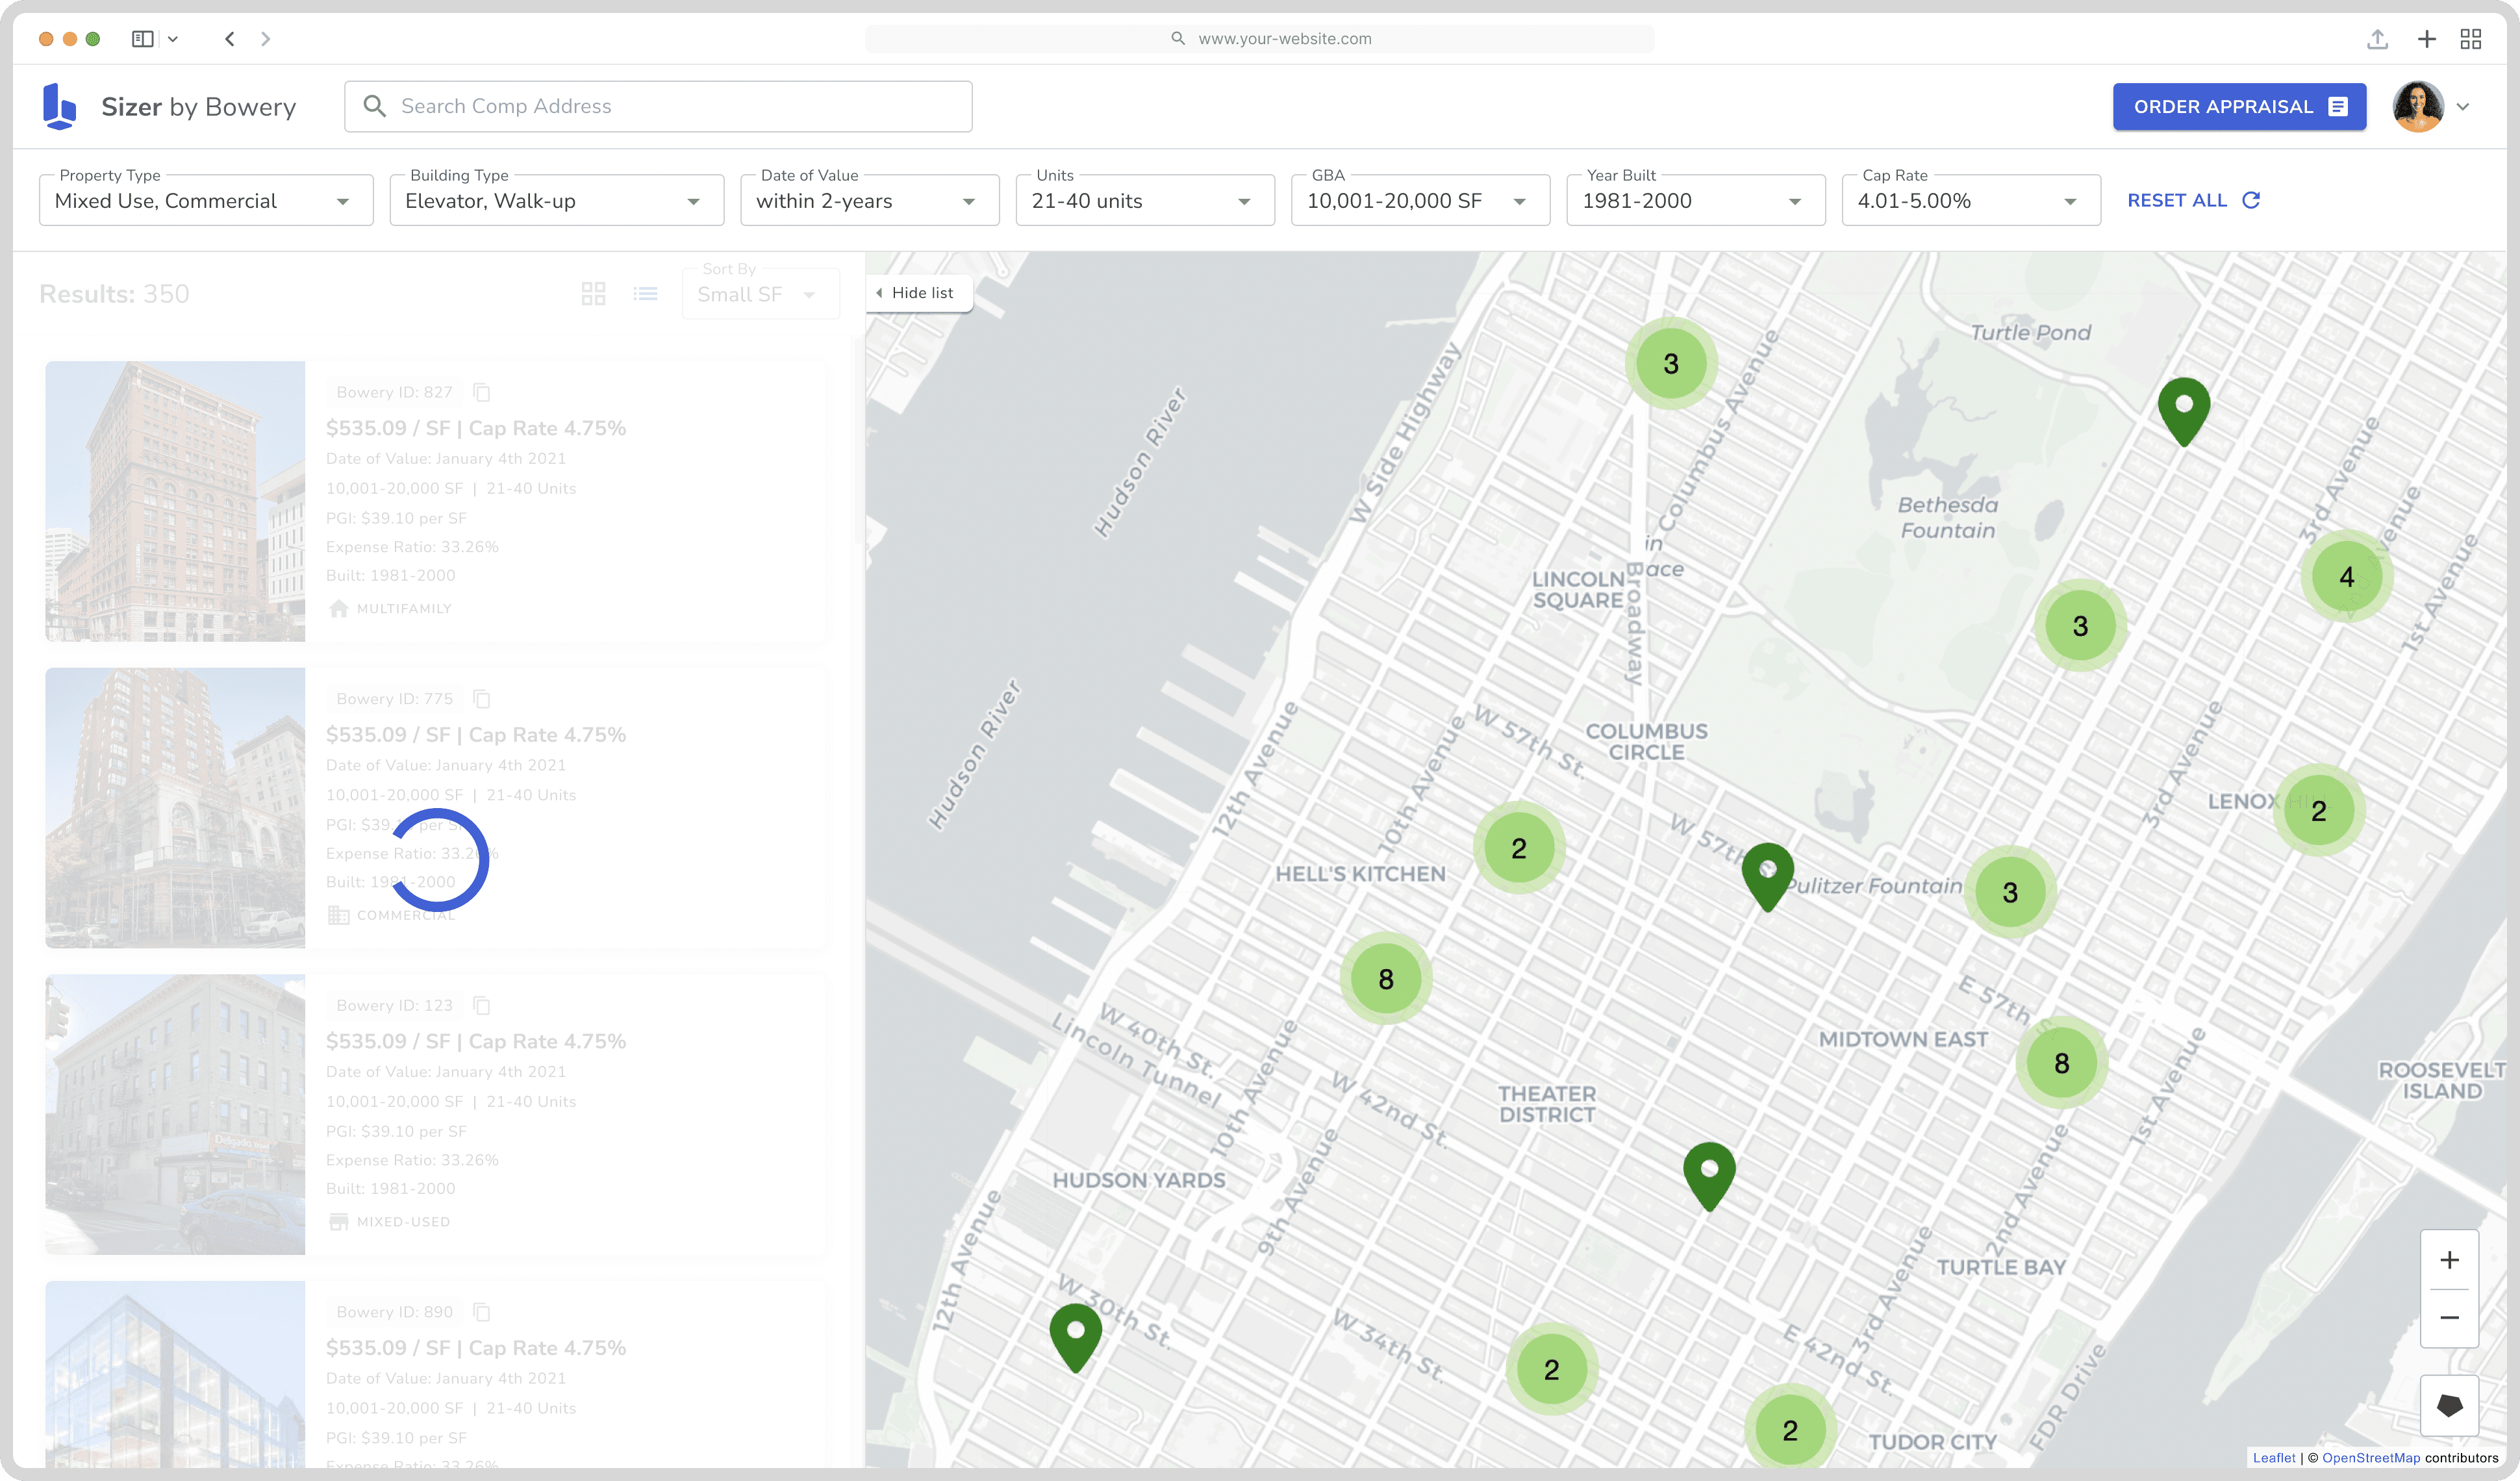This screenshot has height=1481, width=2520.
Task: Expand the browser sidebar options chevron
Action: point(173,39)
